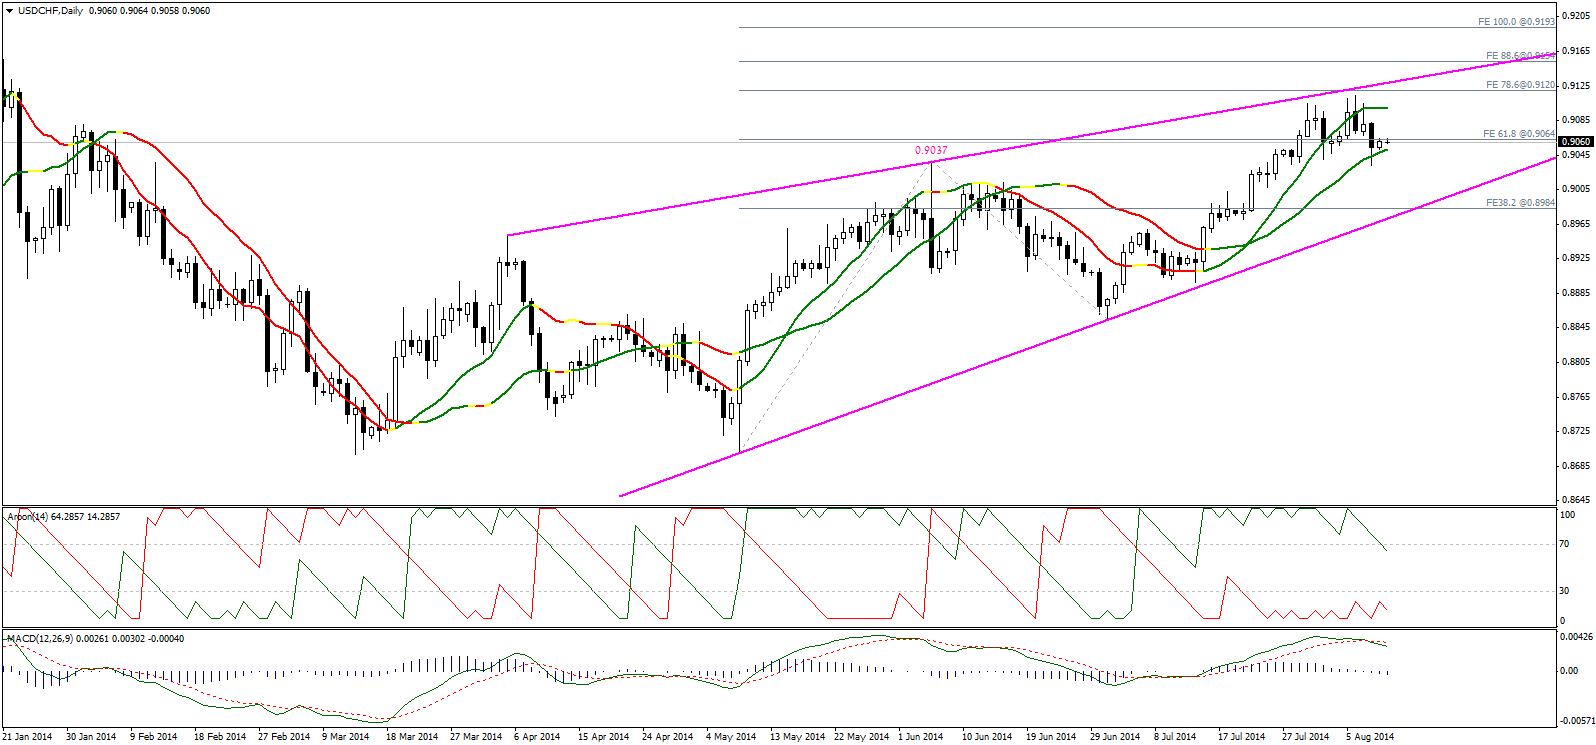Click the 10 Jun 2014 date label
Viewport: 1596px width, 745px height.
pos(987,737)
